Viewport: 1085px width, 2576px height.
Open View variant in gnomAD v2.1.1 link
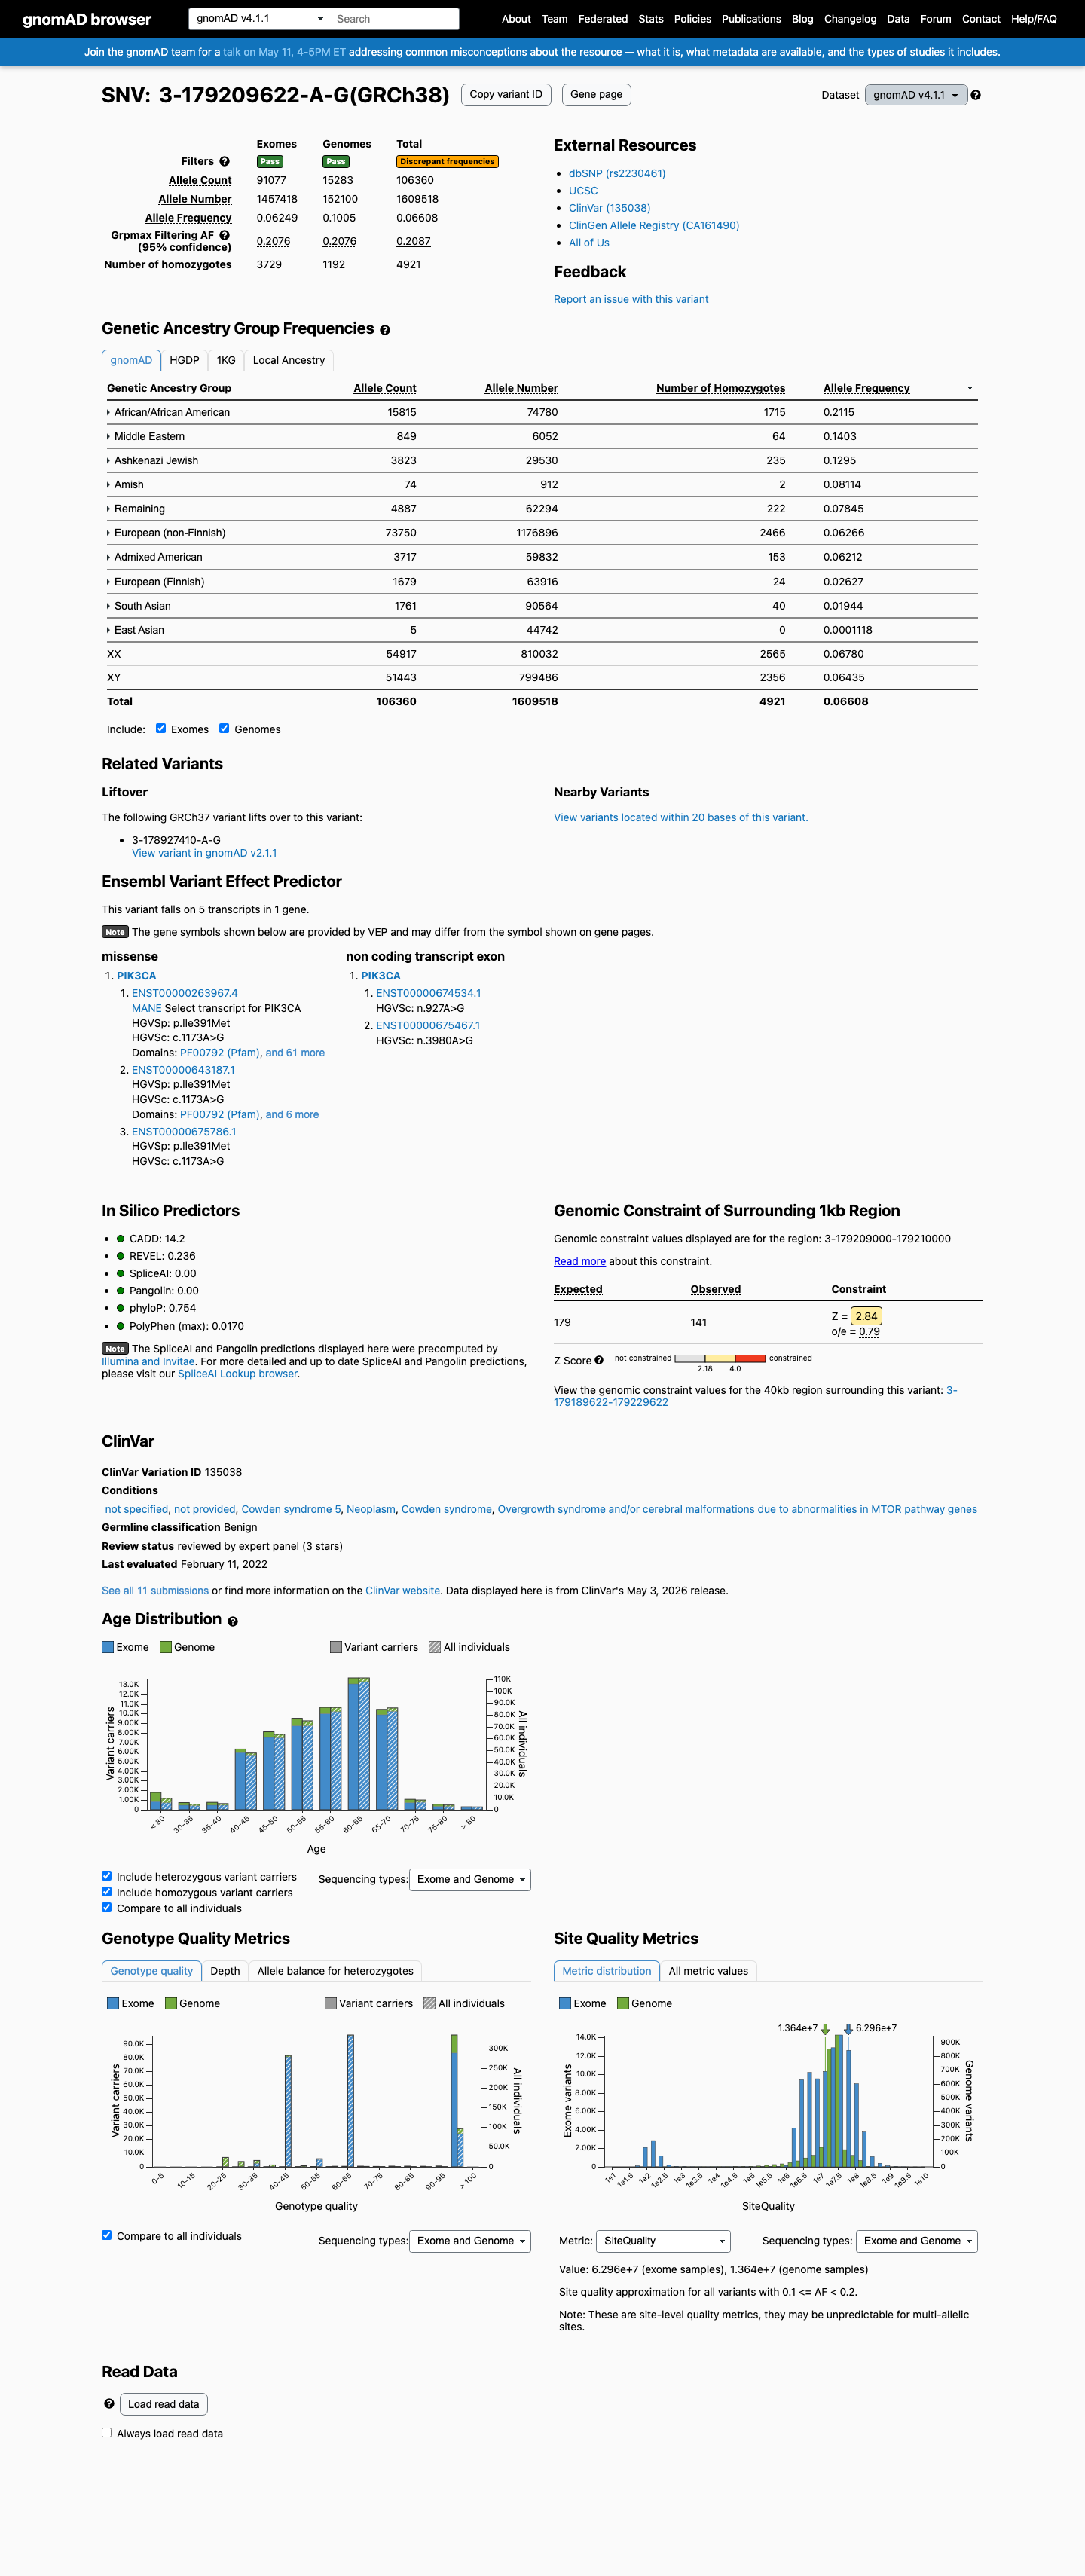pos(204,853)
